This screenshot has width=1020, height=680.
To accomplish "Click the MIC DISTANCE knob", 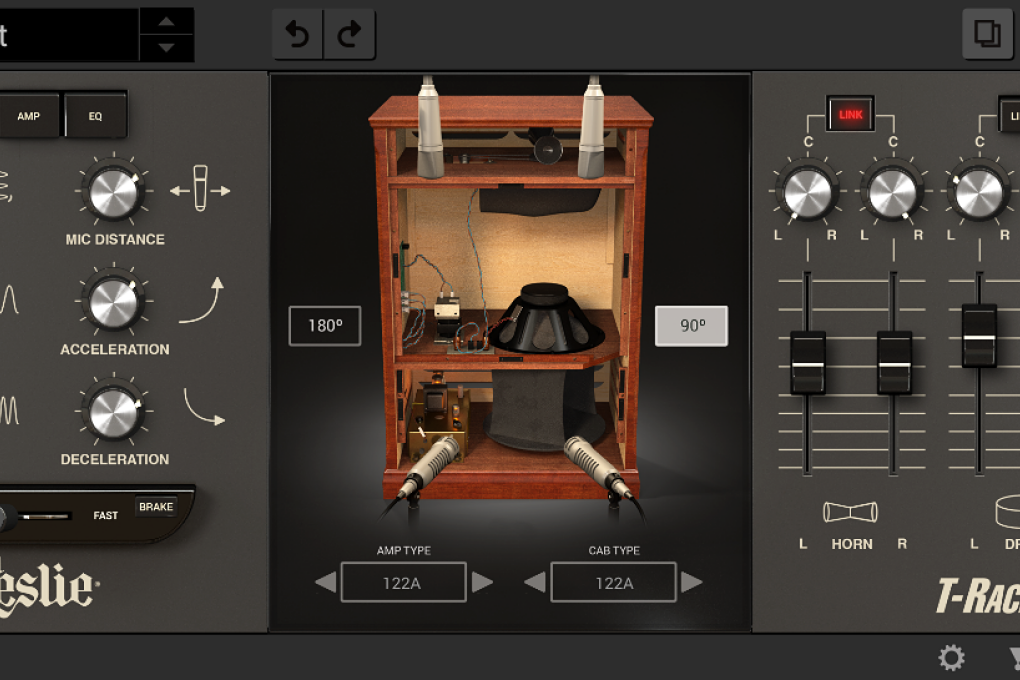I will pos(114,193).
